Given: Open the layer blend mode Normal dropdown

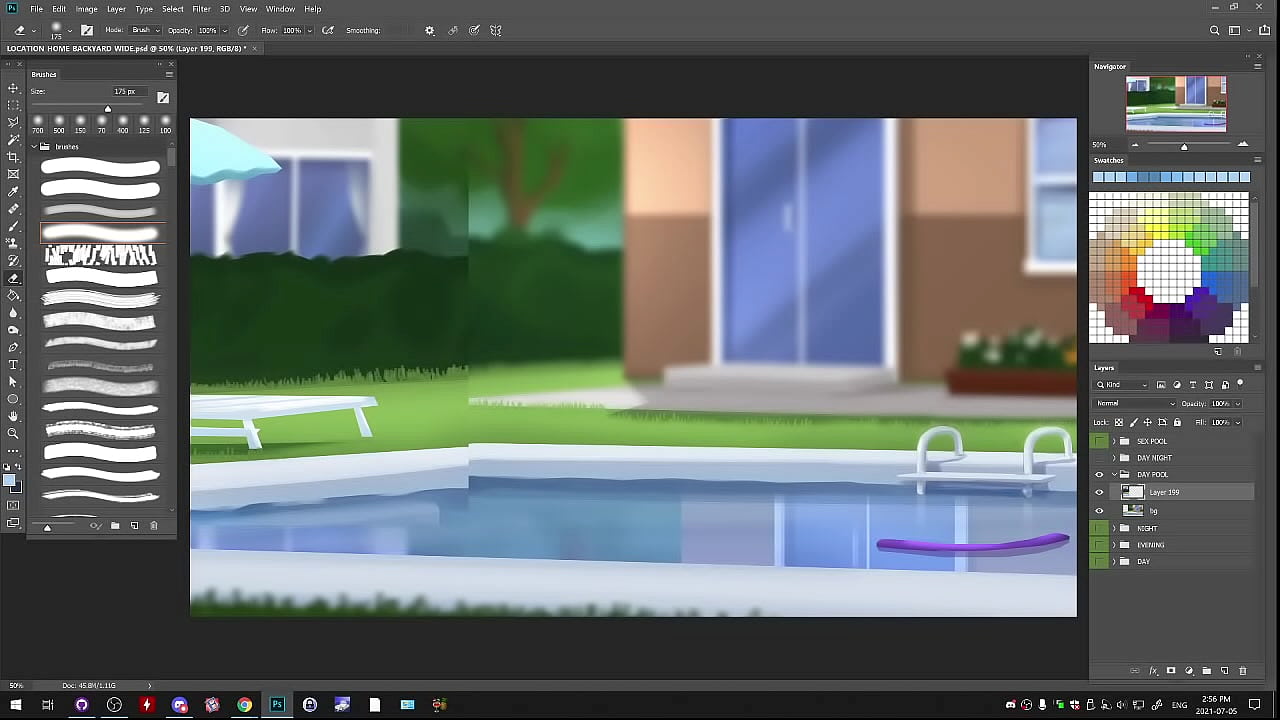Looking at the screenshot, I should click(x=1135, y=403).
